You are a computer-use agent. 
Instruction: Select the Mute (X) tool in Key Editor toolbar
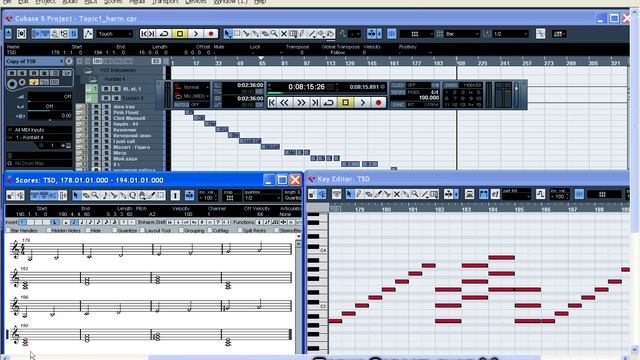click(396, 194)
